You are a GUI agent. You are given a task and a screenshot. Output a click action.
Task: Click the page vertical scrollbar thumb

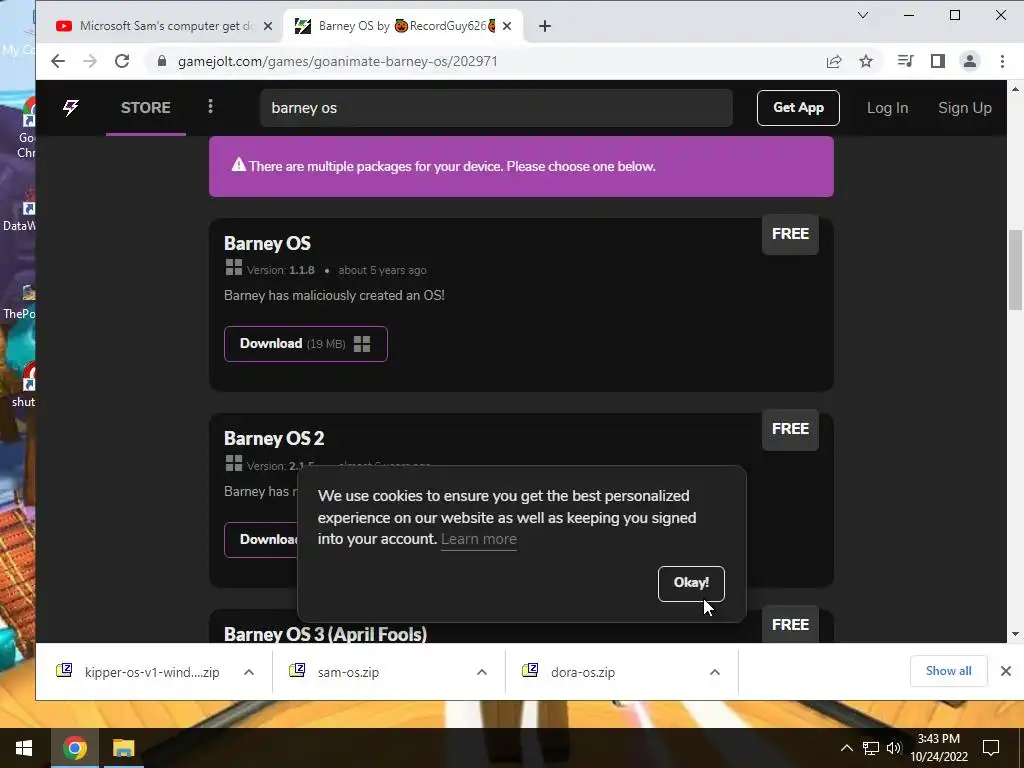1015,270
